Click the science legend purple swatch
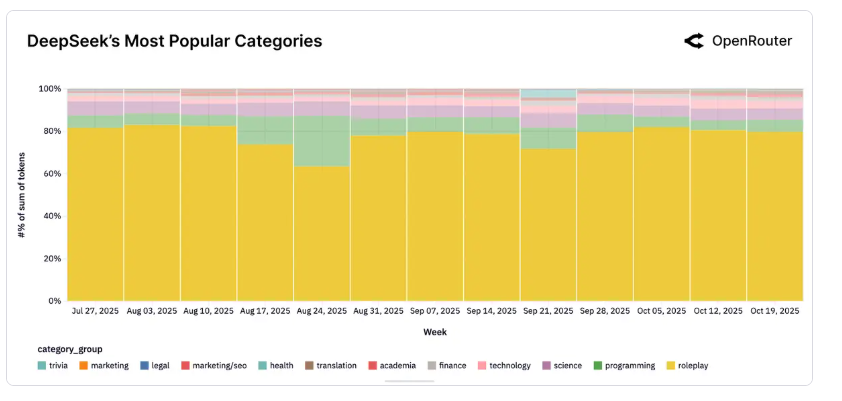 [547, 366]
